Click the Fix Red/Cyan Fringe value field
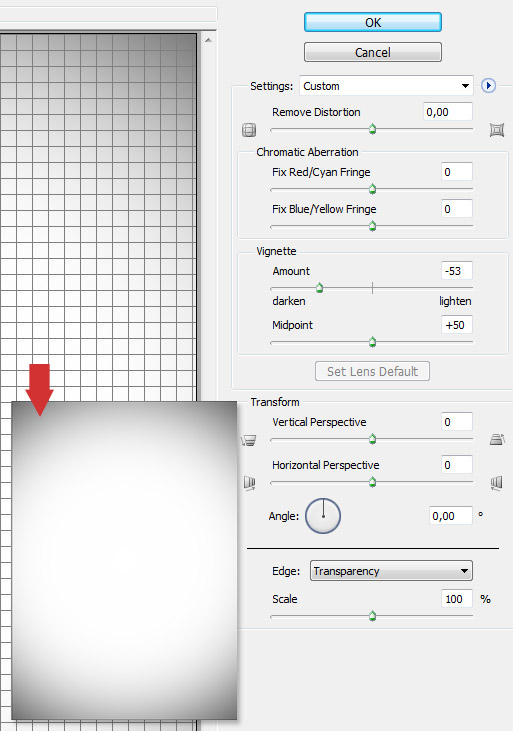Viewport: 513px width, 731px height. (x=457, y=172)
